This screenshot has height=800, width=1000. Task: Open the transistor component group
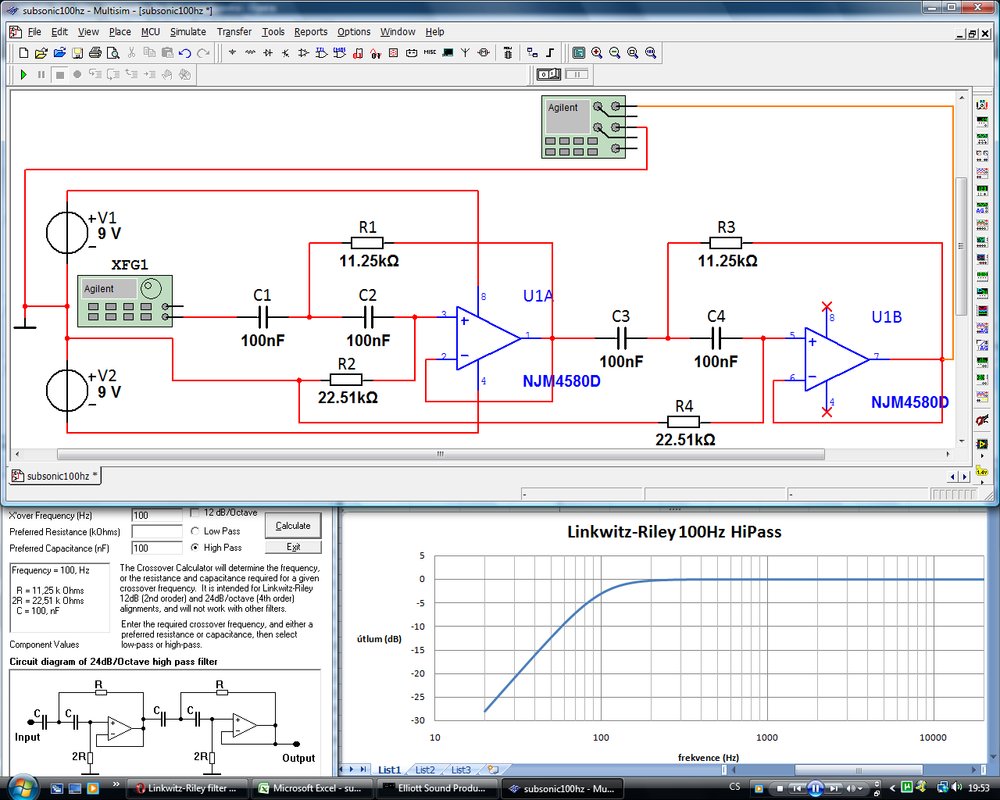click(x=286, y=53)
